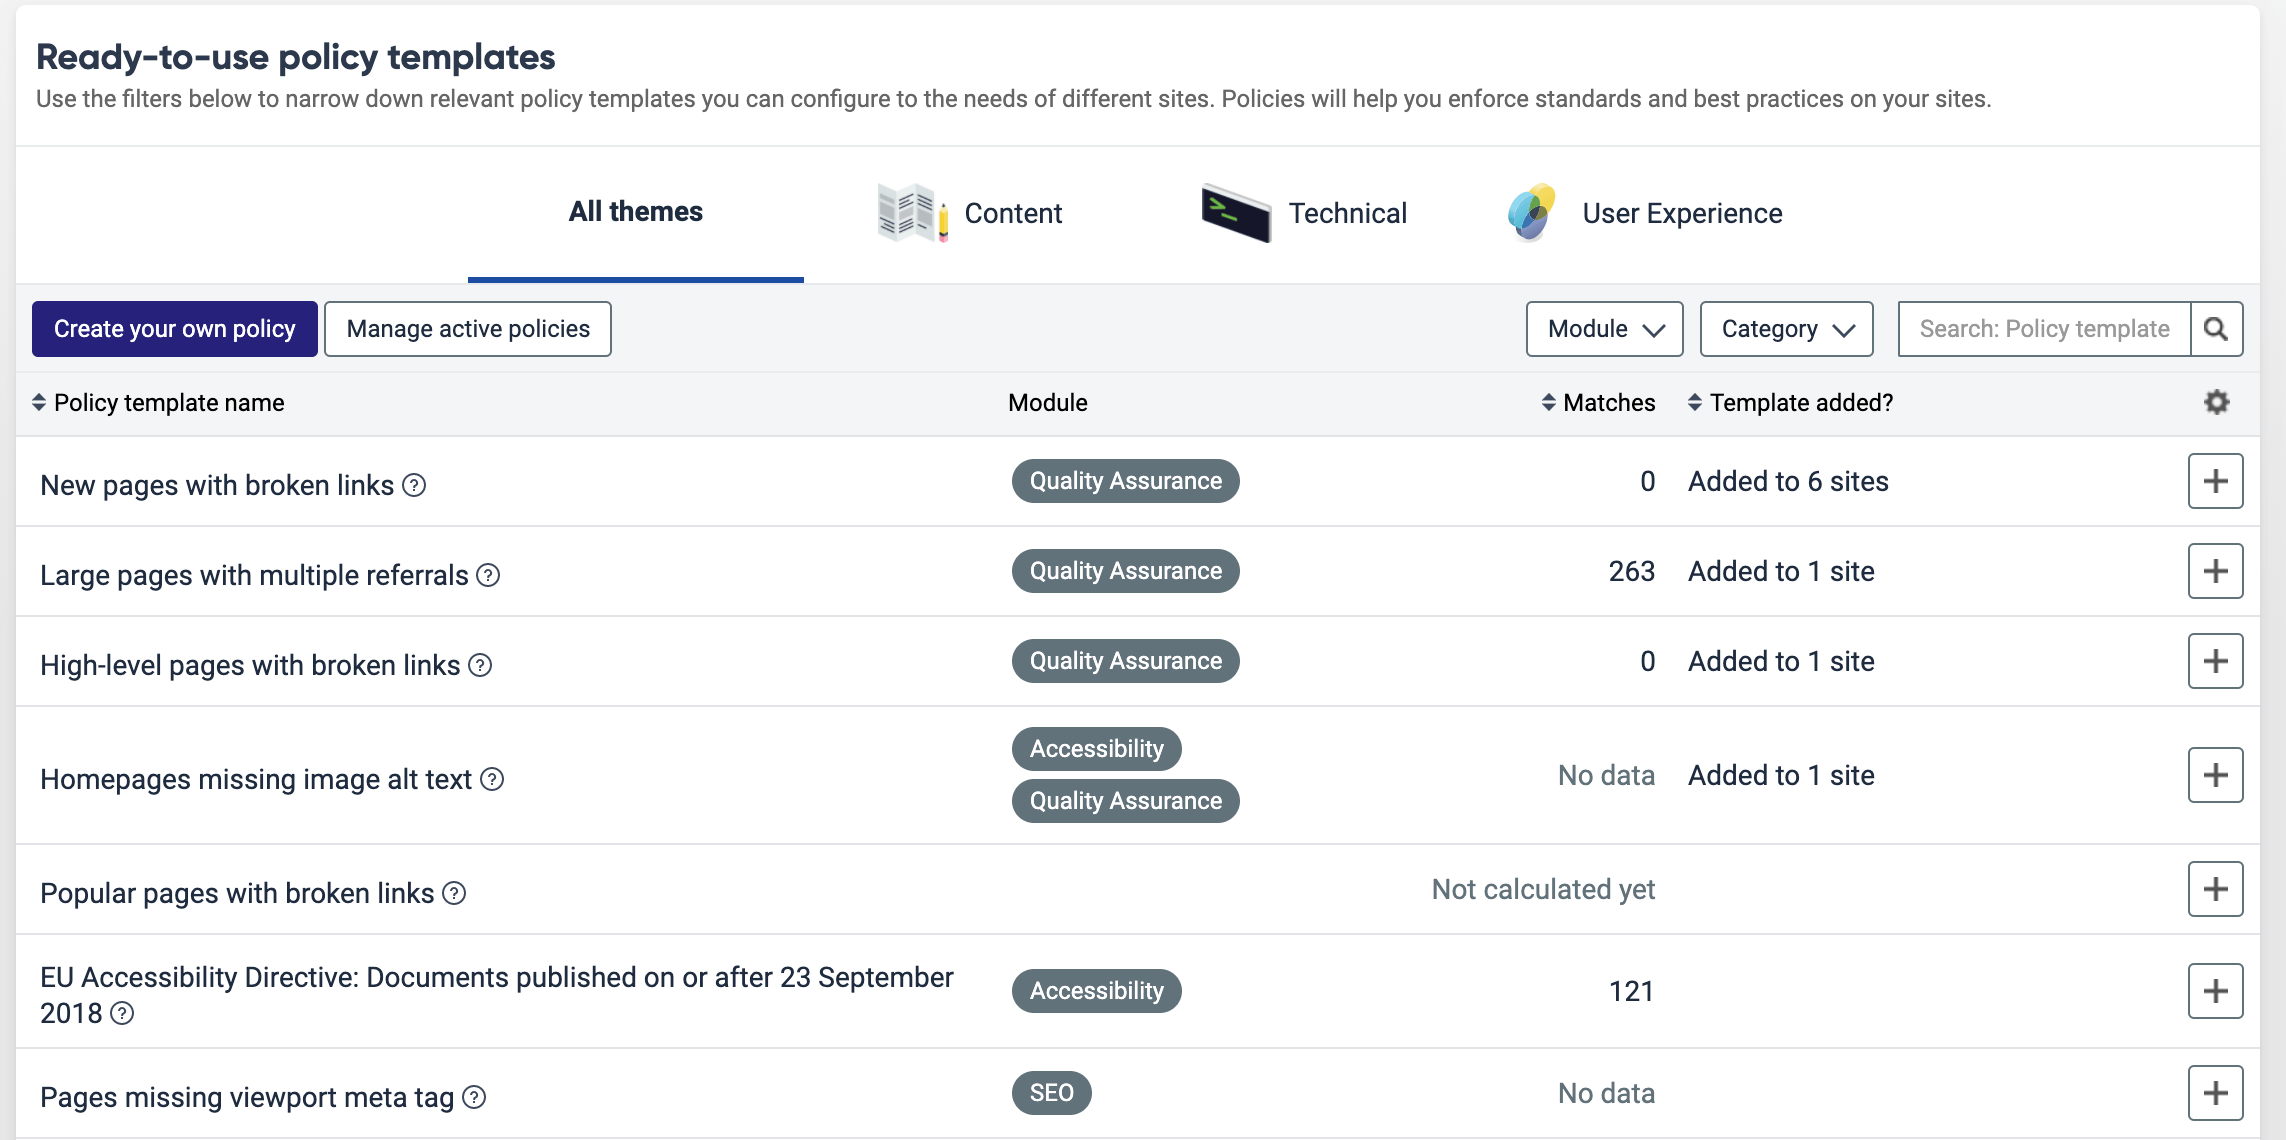2286x1140 pixels.
Task: Focus the Policy template search field
Action: click(x=2043, y=329)
